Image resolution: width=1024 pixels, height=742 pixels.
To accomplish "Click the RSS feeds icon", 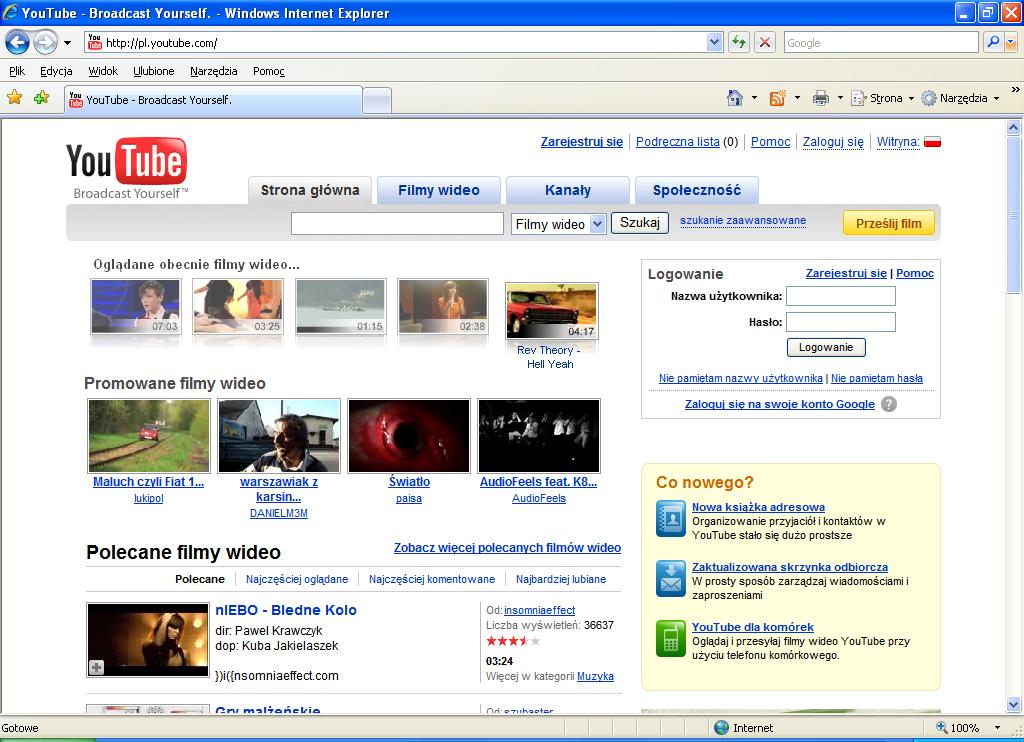I will coord(777,98).
